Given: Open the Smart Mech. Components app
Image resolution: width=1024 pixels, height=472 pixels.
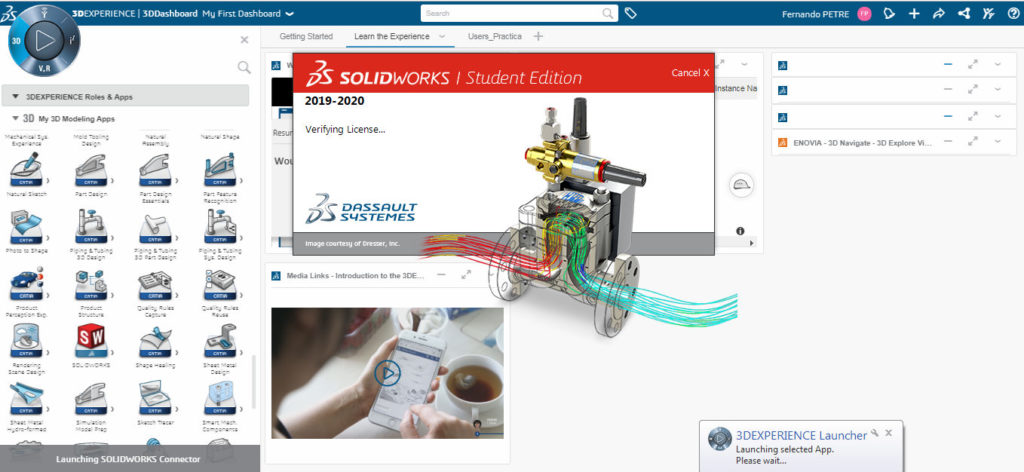Looking at the screenshot, I should click(220, 398).
